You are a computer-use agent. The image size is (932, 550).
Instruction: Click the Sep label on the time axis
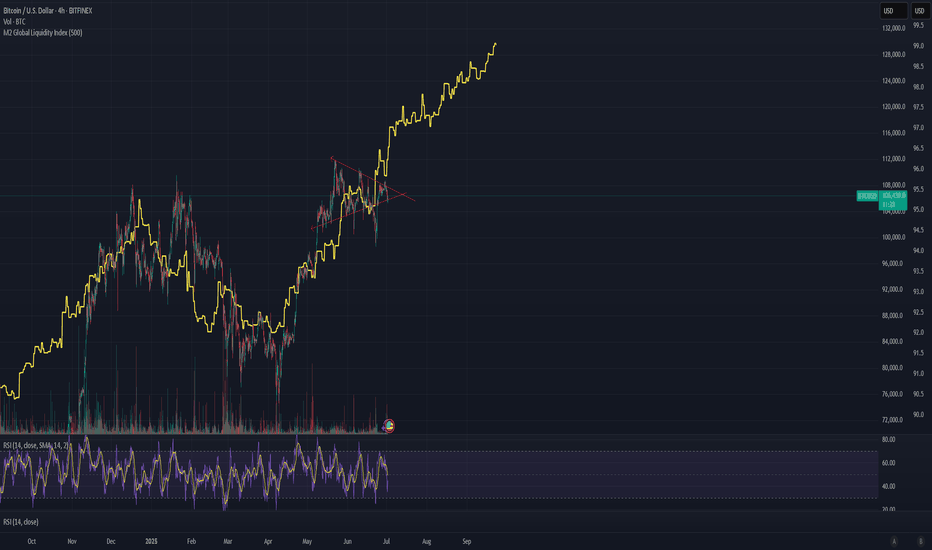click(x=467, y=541)
